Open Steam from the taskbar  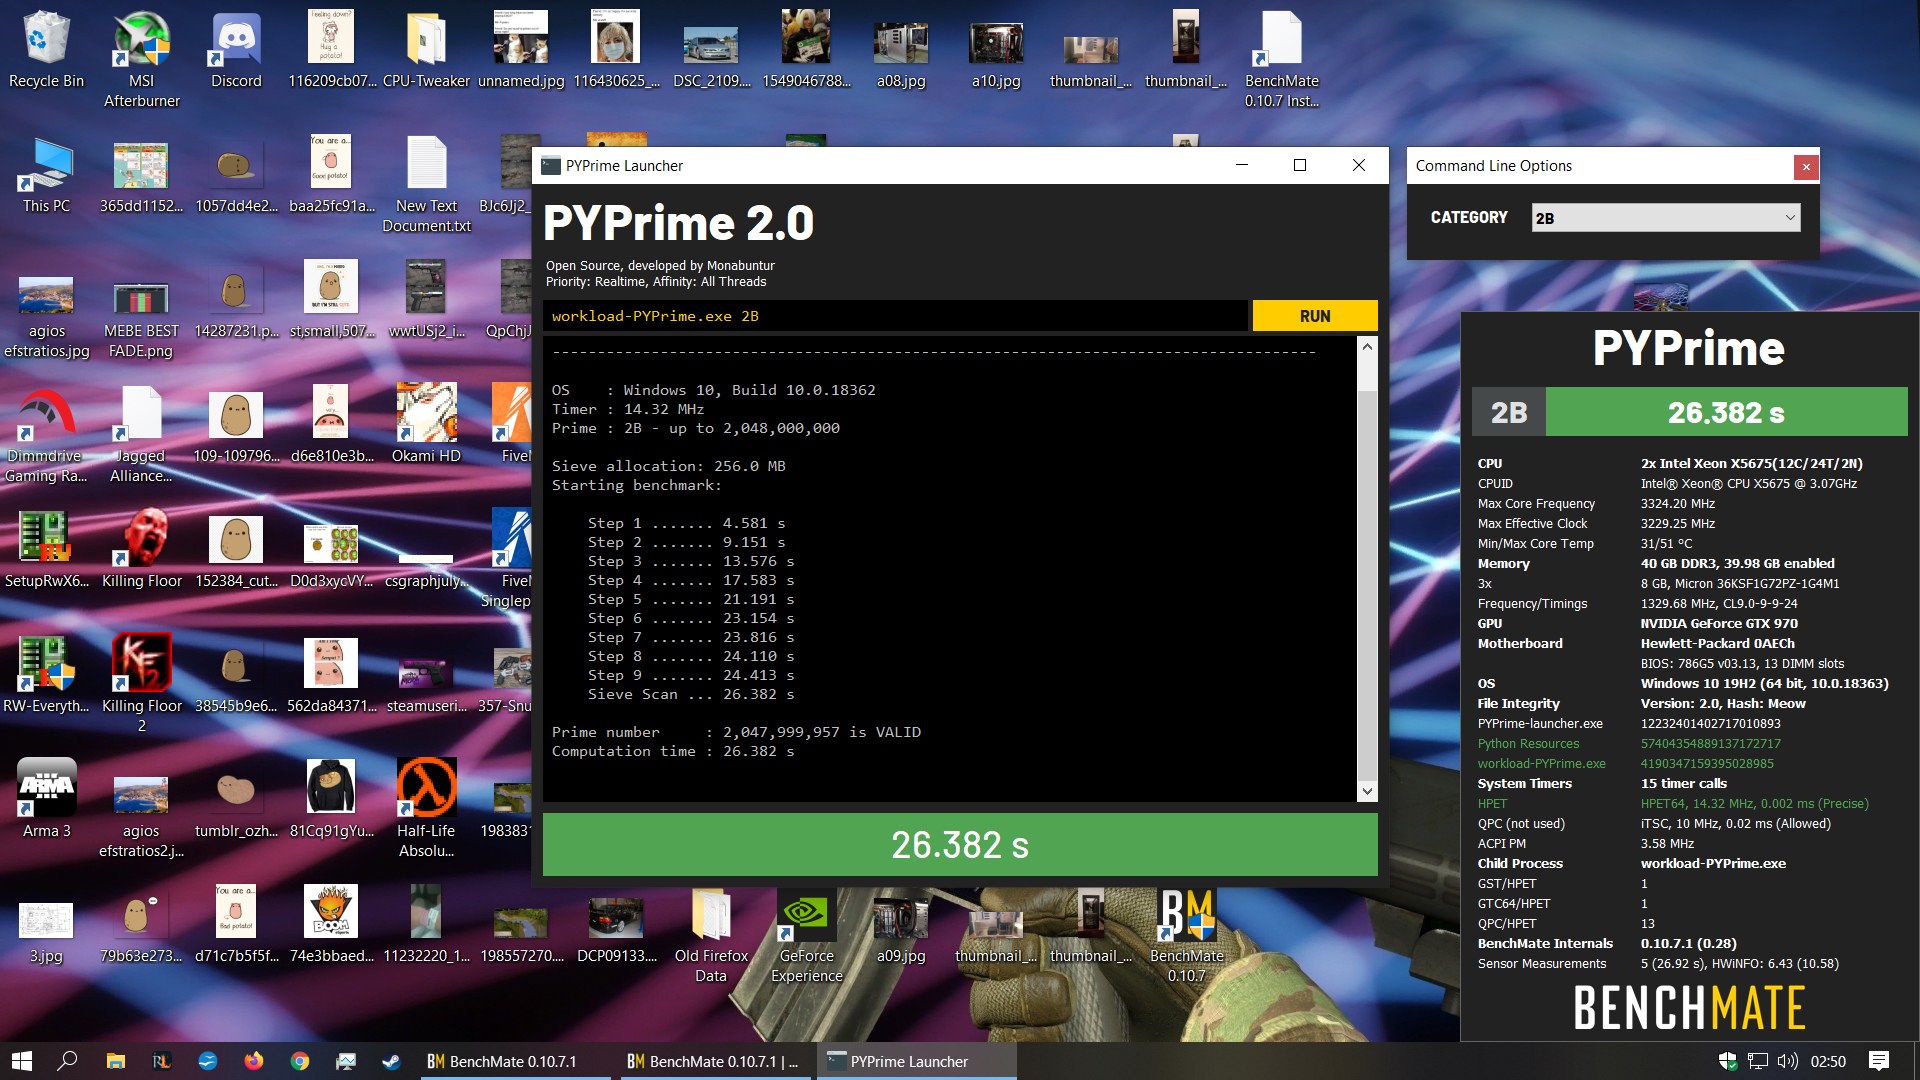tap(392, 1061)
